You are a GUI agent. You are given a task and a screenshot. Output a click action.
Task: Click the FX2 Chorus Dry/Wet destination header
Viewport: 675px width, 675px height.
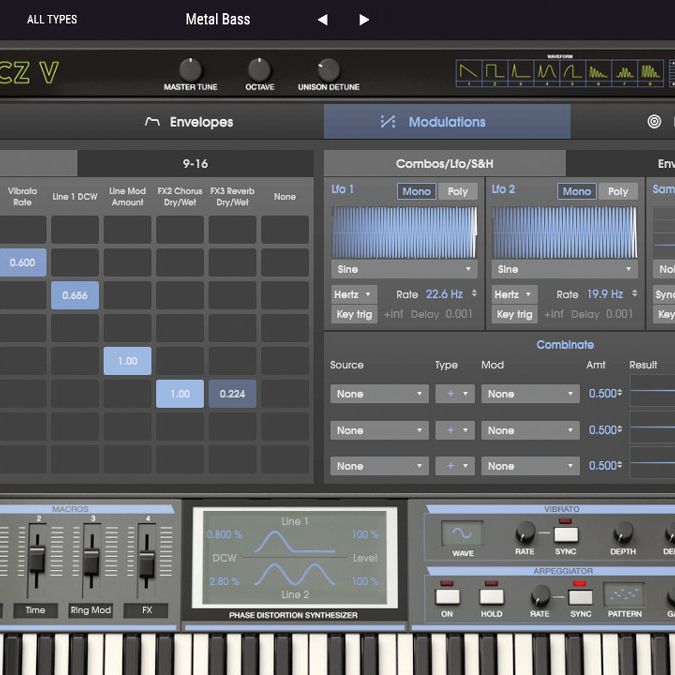(180, 196)
